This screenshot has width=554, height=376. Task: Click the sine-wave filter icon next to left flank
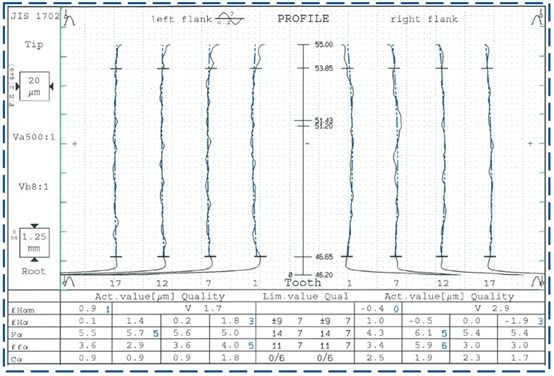click(230, 18)
